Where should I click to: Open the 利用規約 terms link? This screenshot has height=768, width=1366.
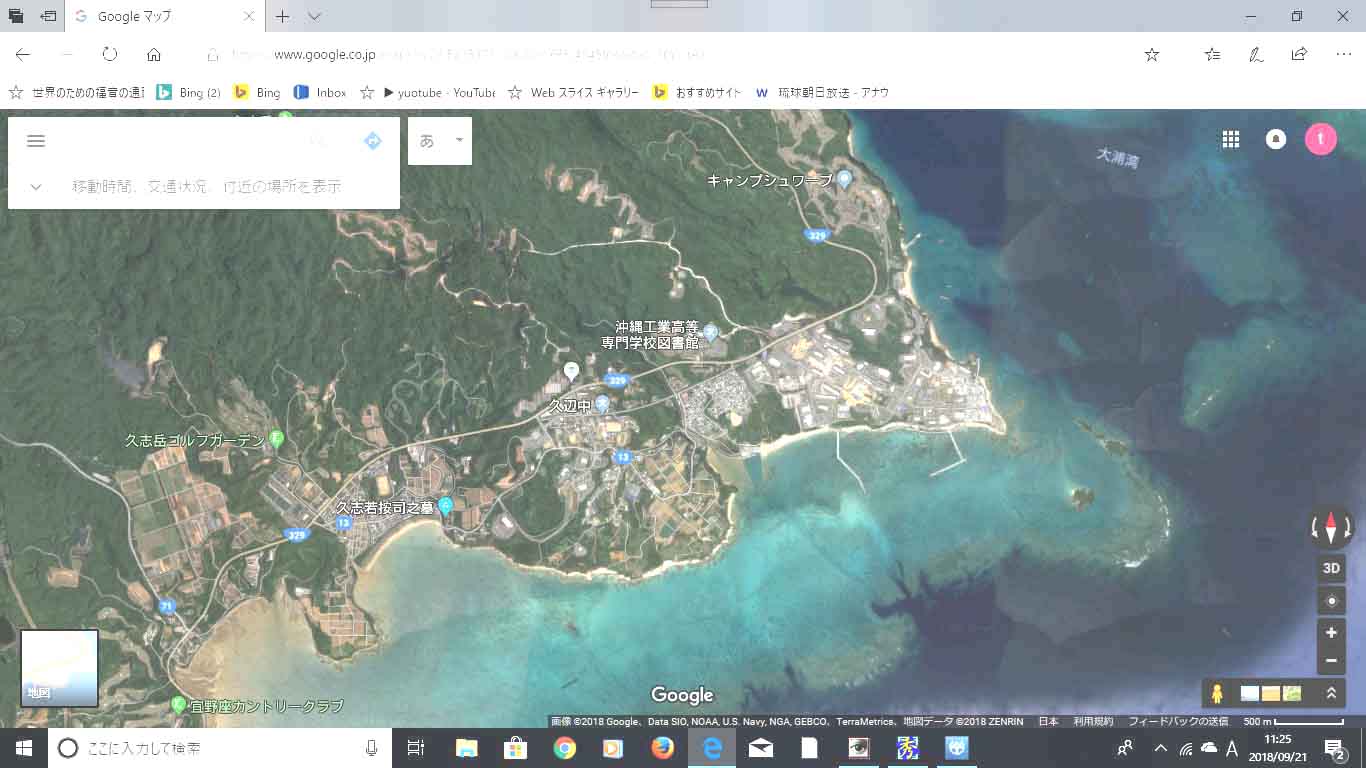click(1093, 721)
